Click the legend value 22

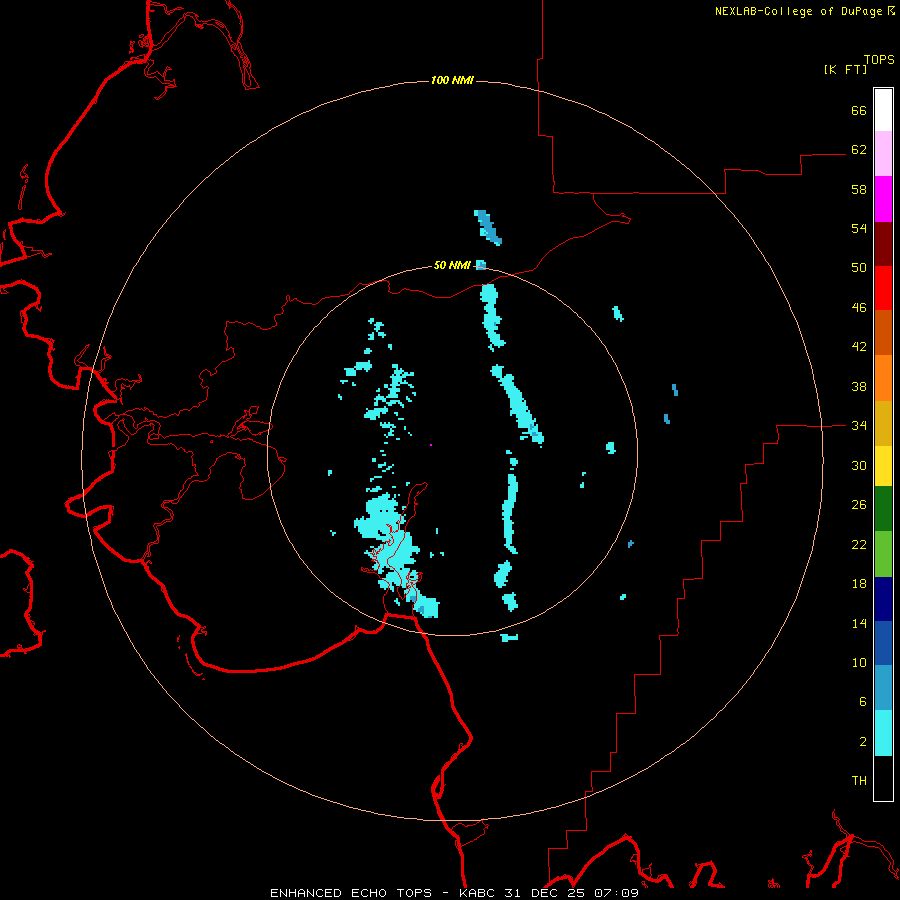pyautogui.click(x=859, y=545)
